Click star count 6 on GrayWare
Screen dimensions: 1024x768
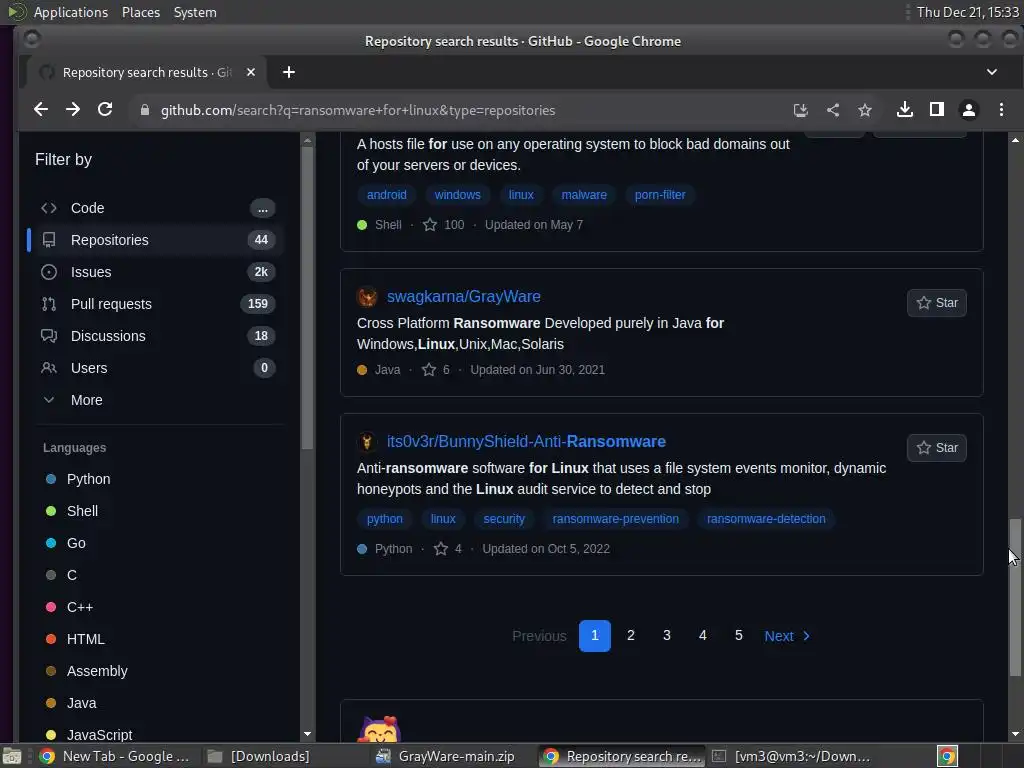(x=436, y=370)
